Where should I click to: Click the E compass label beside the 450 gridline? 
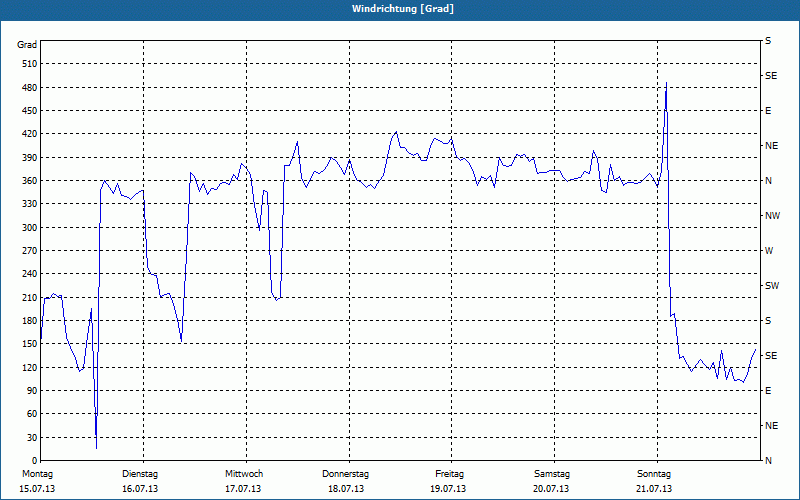[768, 111]
